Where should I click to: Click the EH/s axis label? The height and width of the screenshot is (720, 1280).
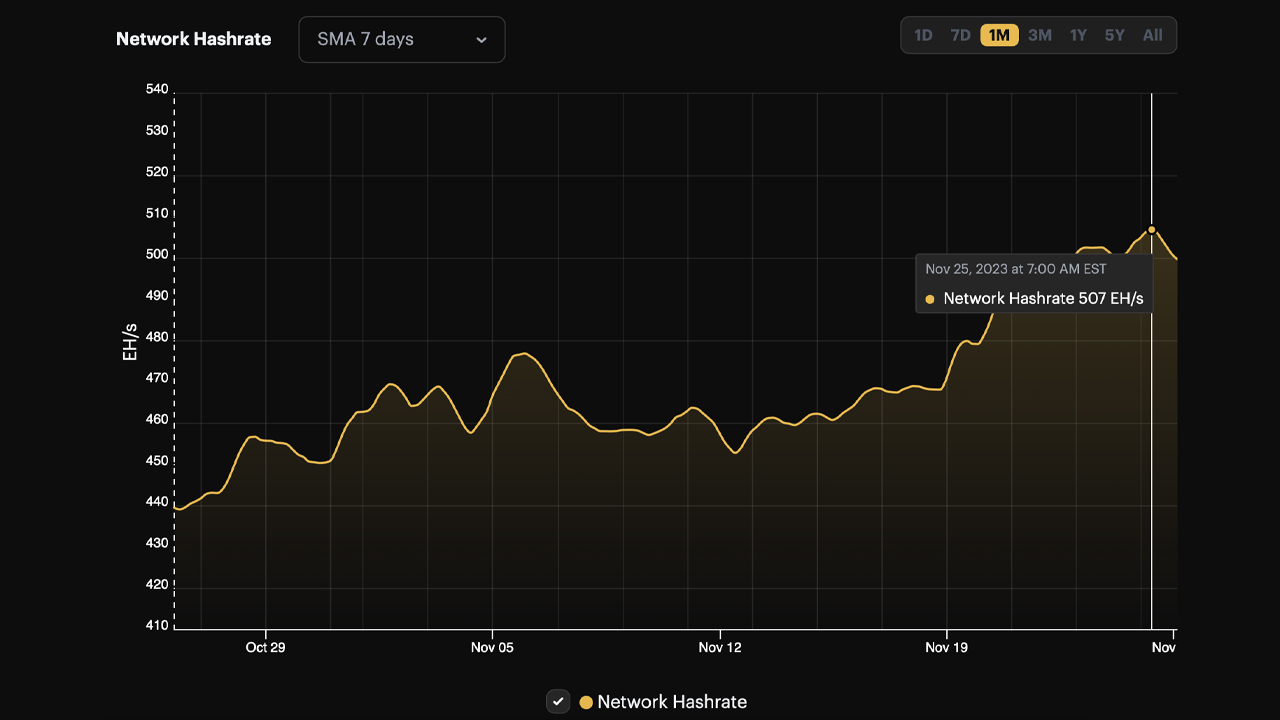pyautogui.click(x=129, y=341)
